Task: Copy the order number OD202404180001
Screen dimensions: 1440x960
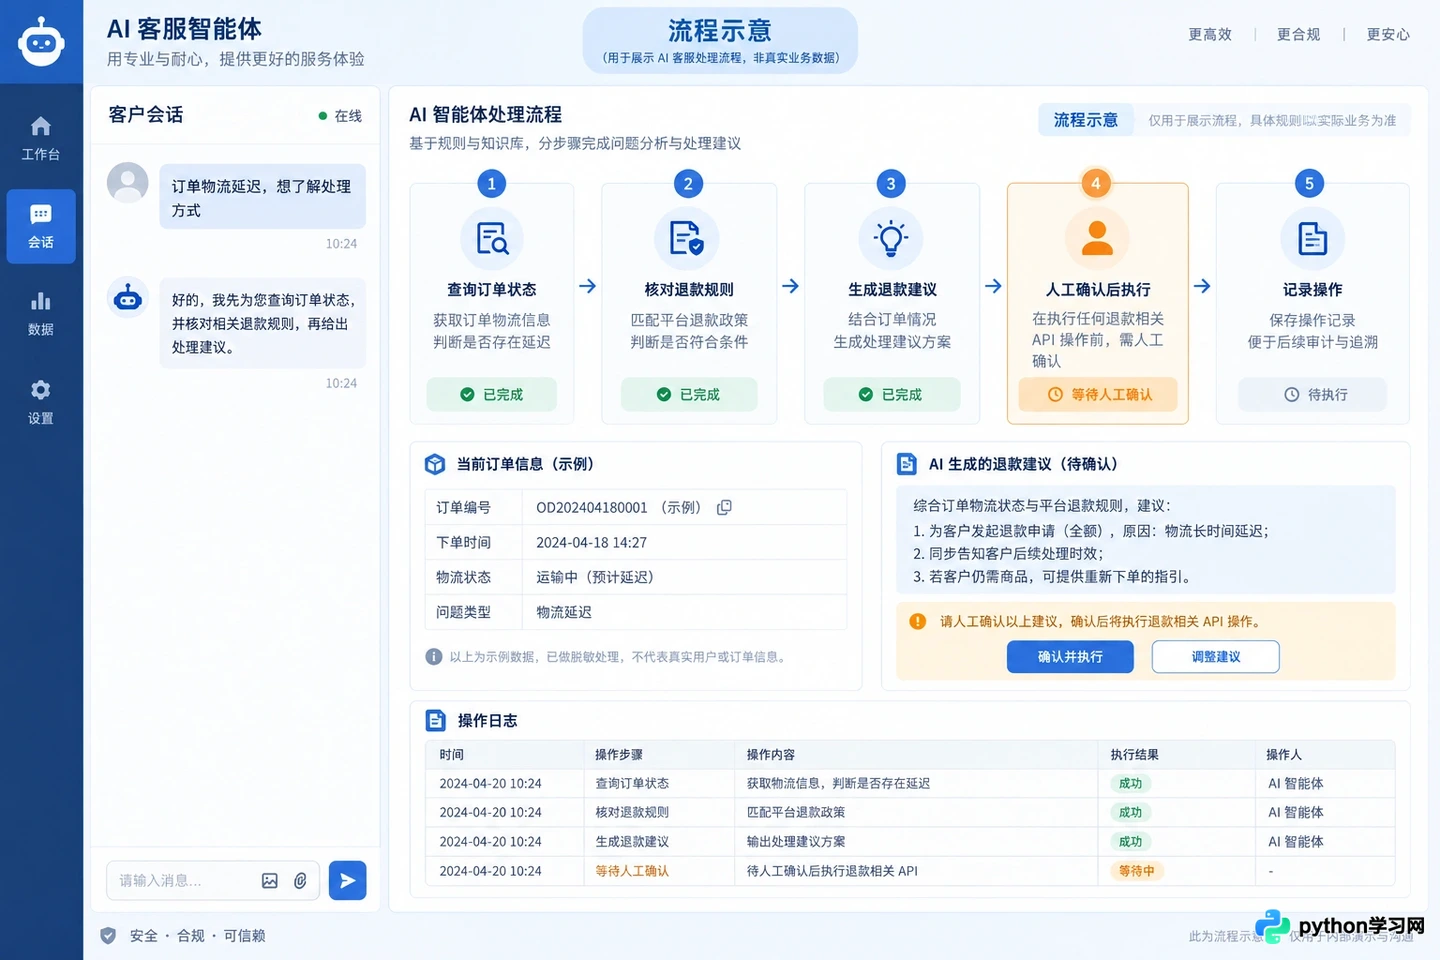Action: click(724, 507)
